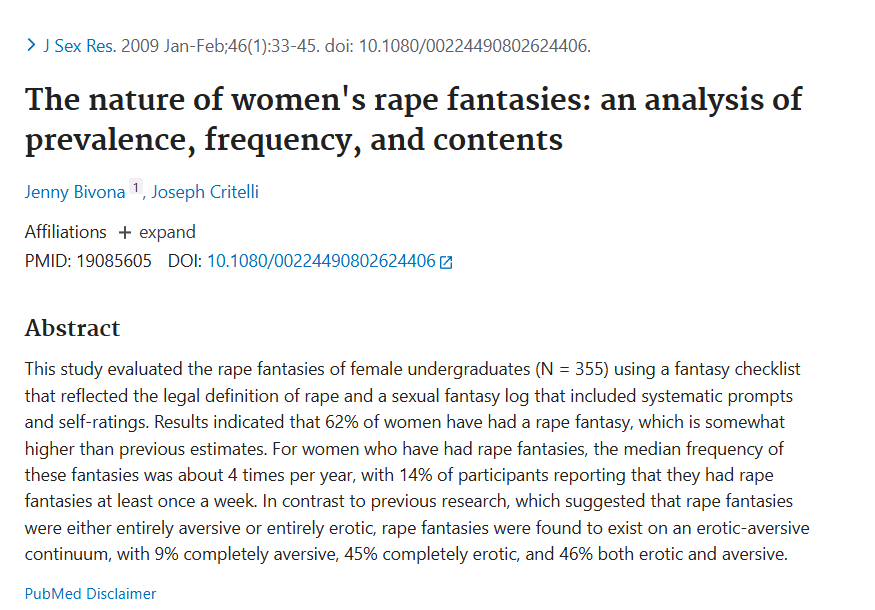Click the PMID label
The image size is (875, 610).
47,261
